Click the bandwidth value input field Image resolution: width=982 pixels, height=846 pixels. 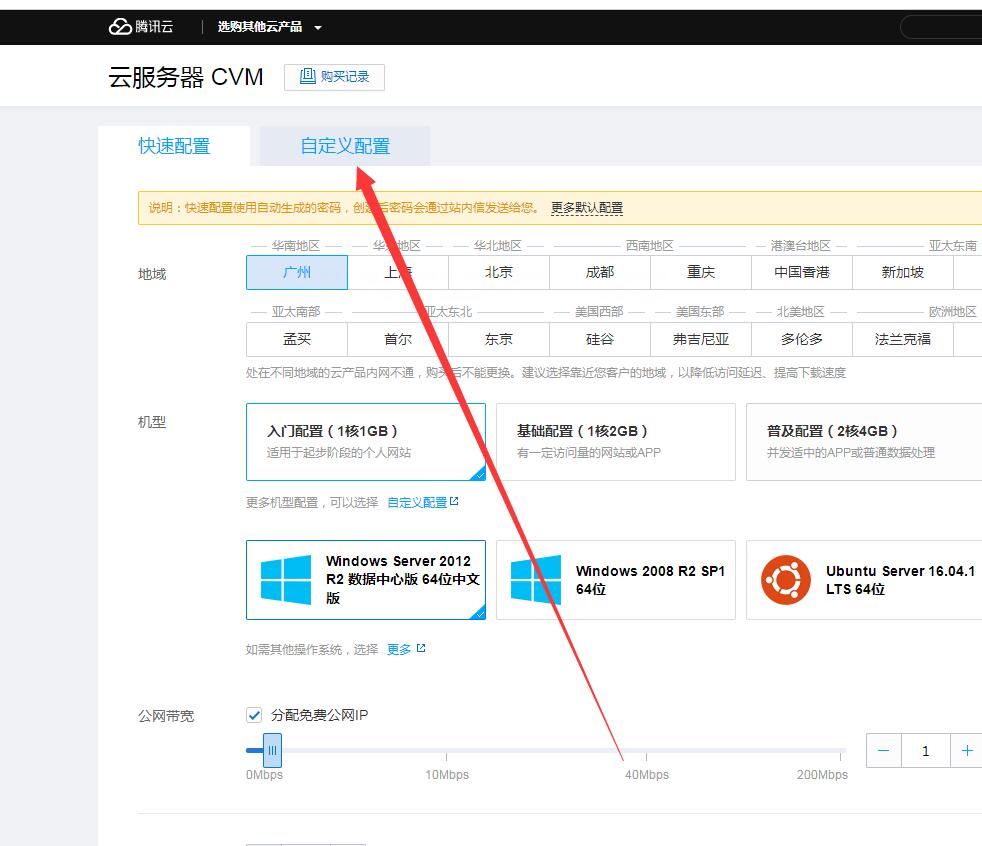click(925, 751)
